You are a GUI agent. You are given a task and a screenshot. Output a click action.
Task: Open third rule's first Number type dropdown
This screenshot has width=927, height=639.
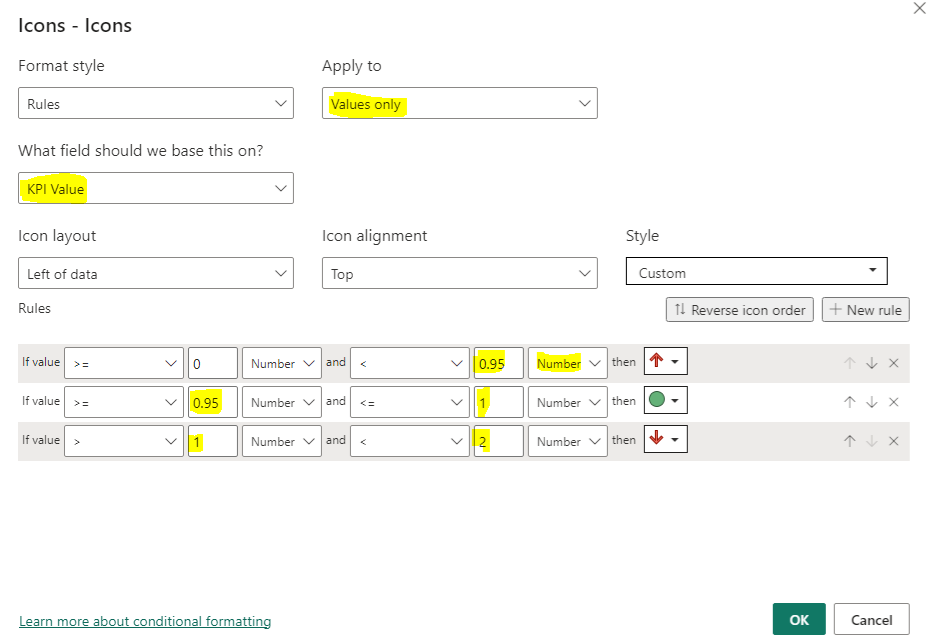tap(282, 441)
